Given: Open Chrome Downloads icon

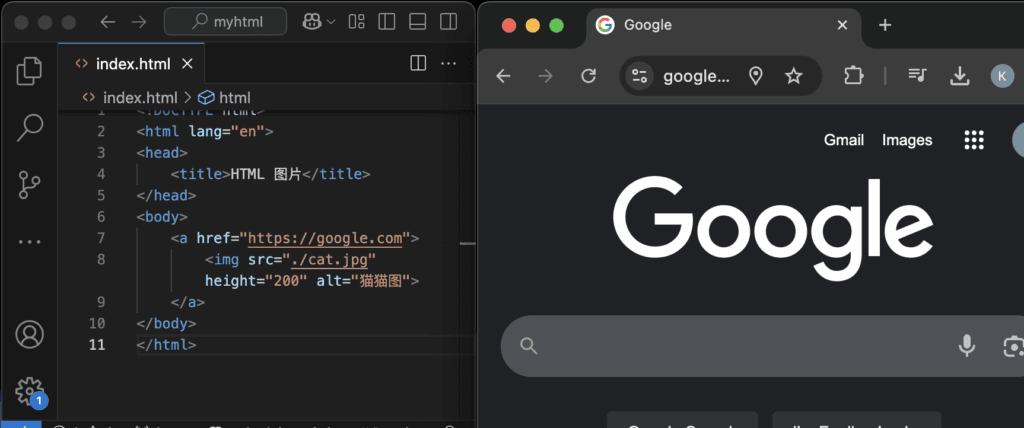Looking at the screenshot, I should [959, 76].
